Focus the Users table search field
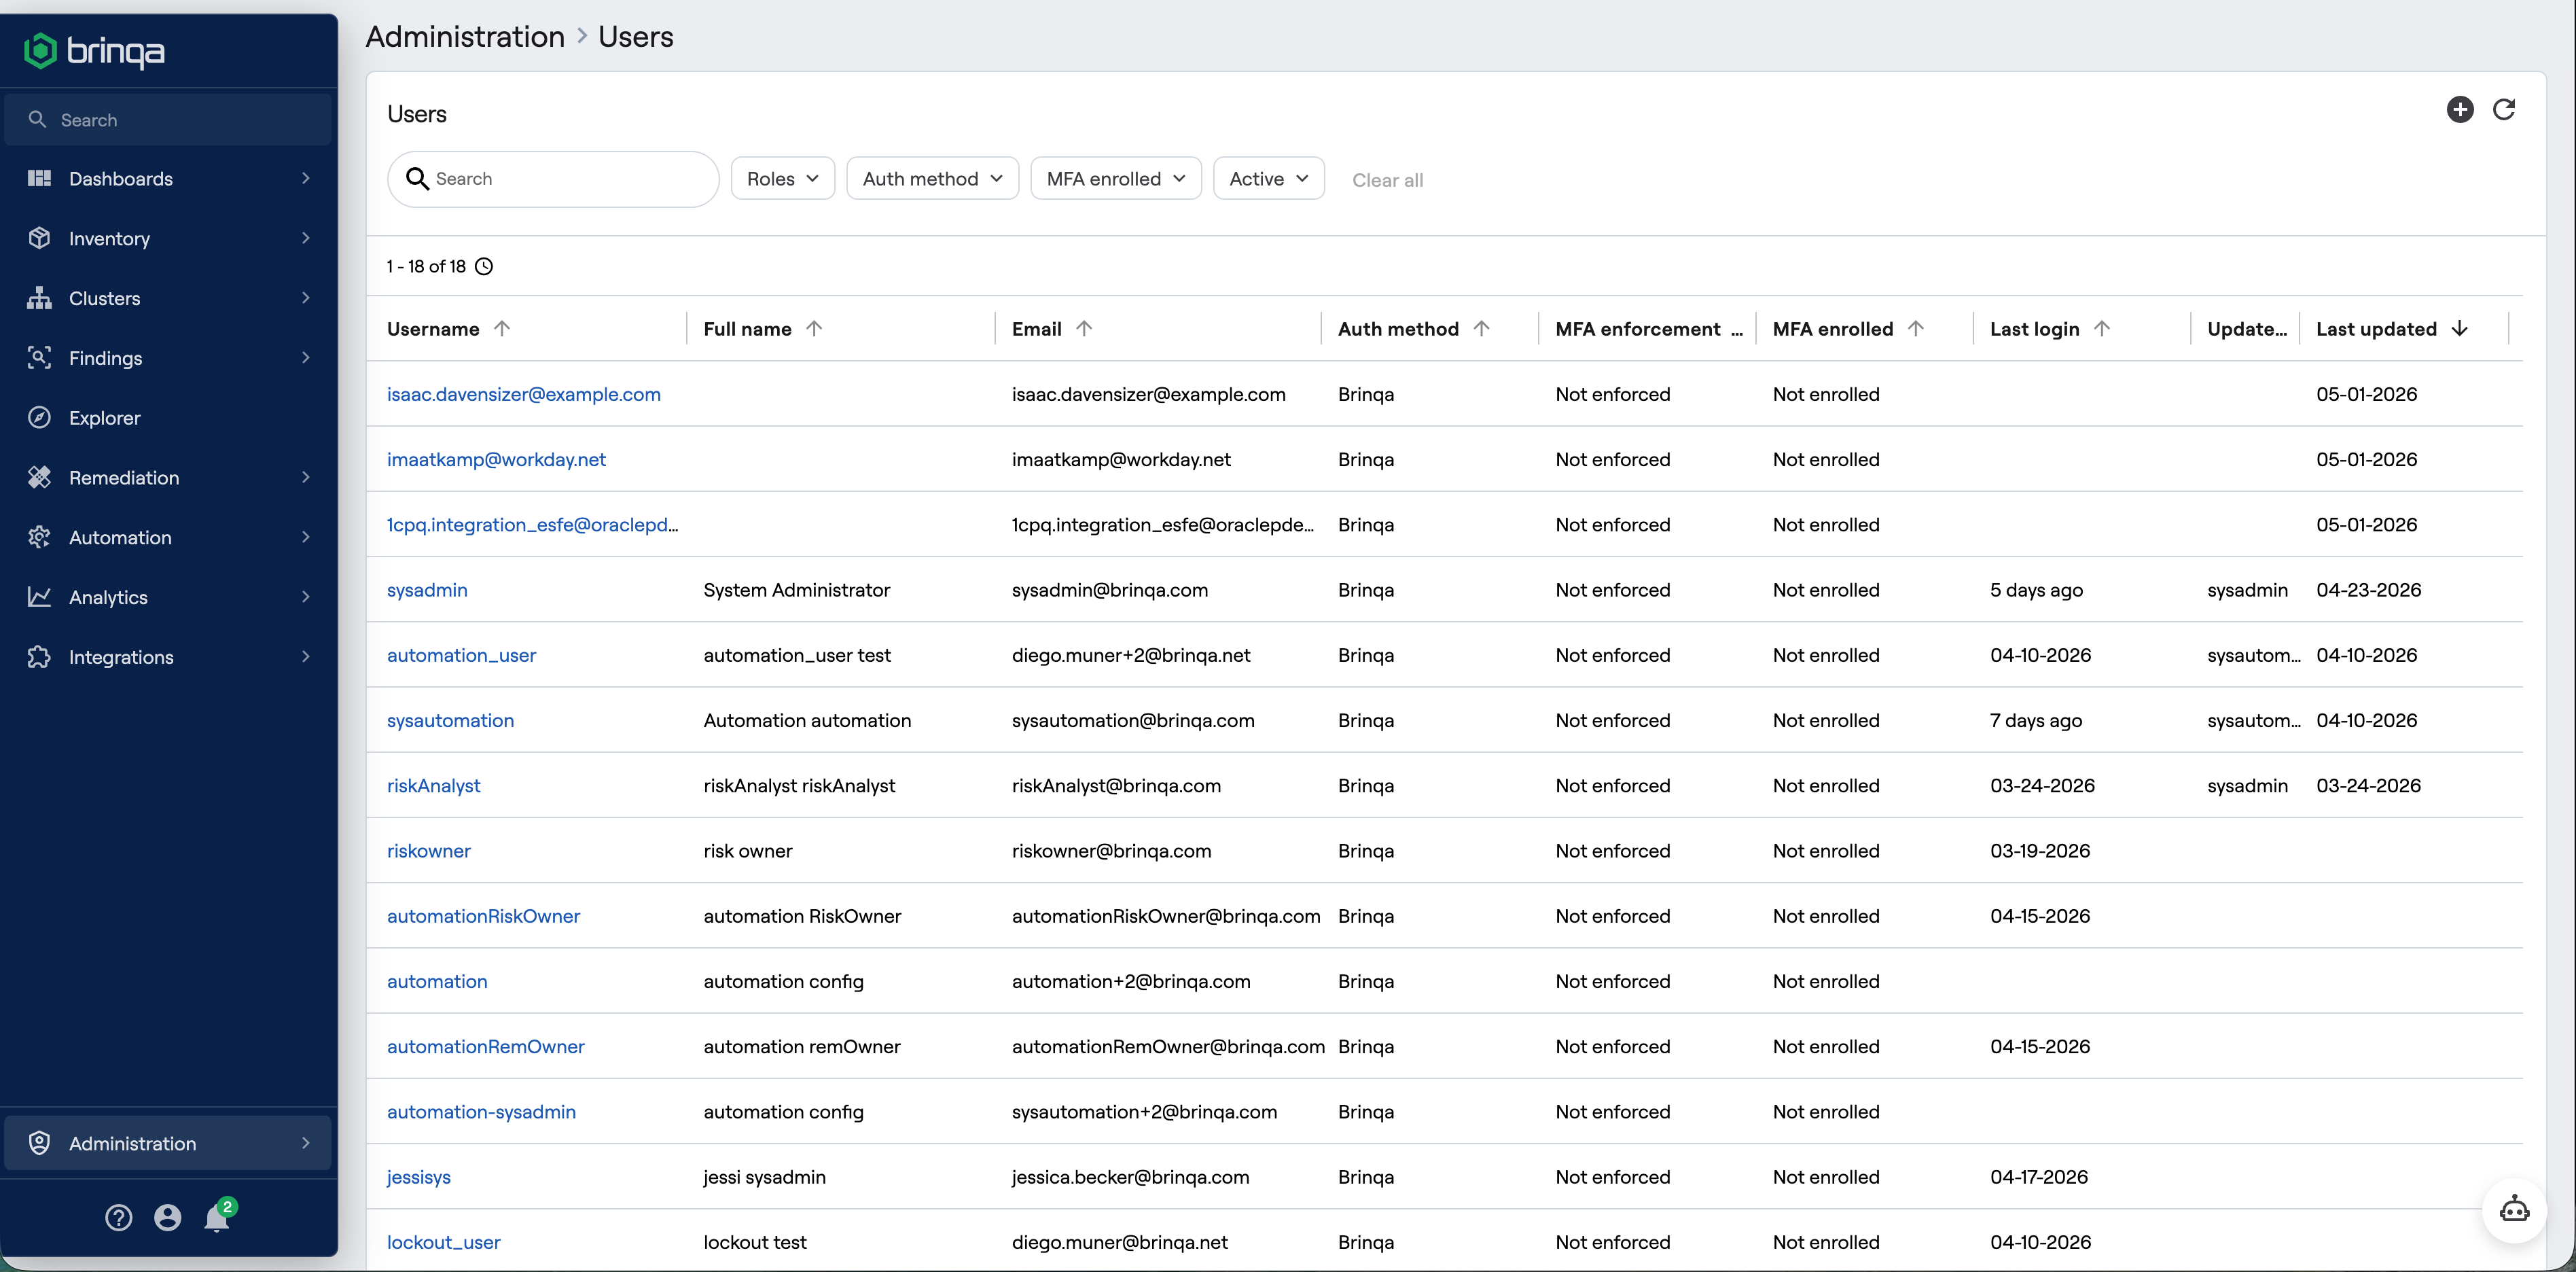The width and height of the screenshot is (2576, 1272). [x=553, y=179]
